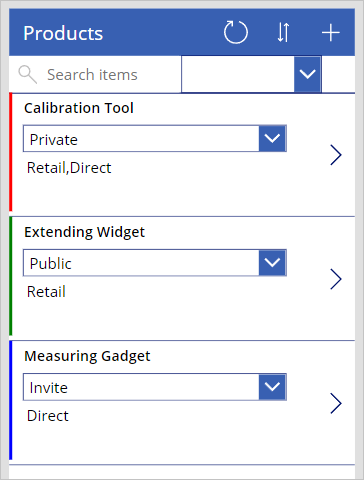Click the green color bar of Extending Widget
The image size is (364, 480).
point(11,276)
